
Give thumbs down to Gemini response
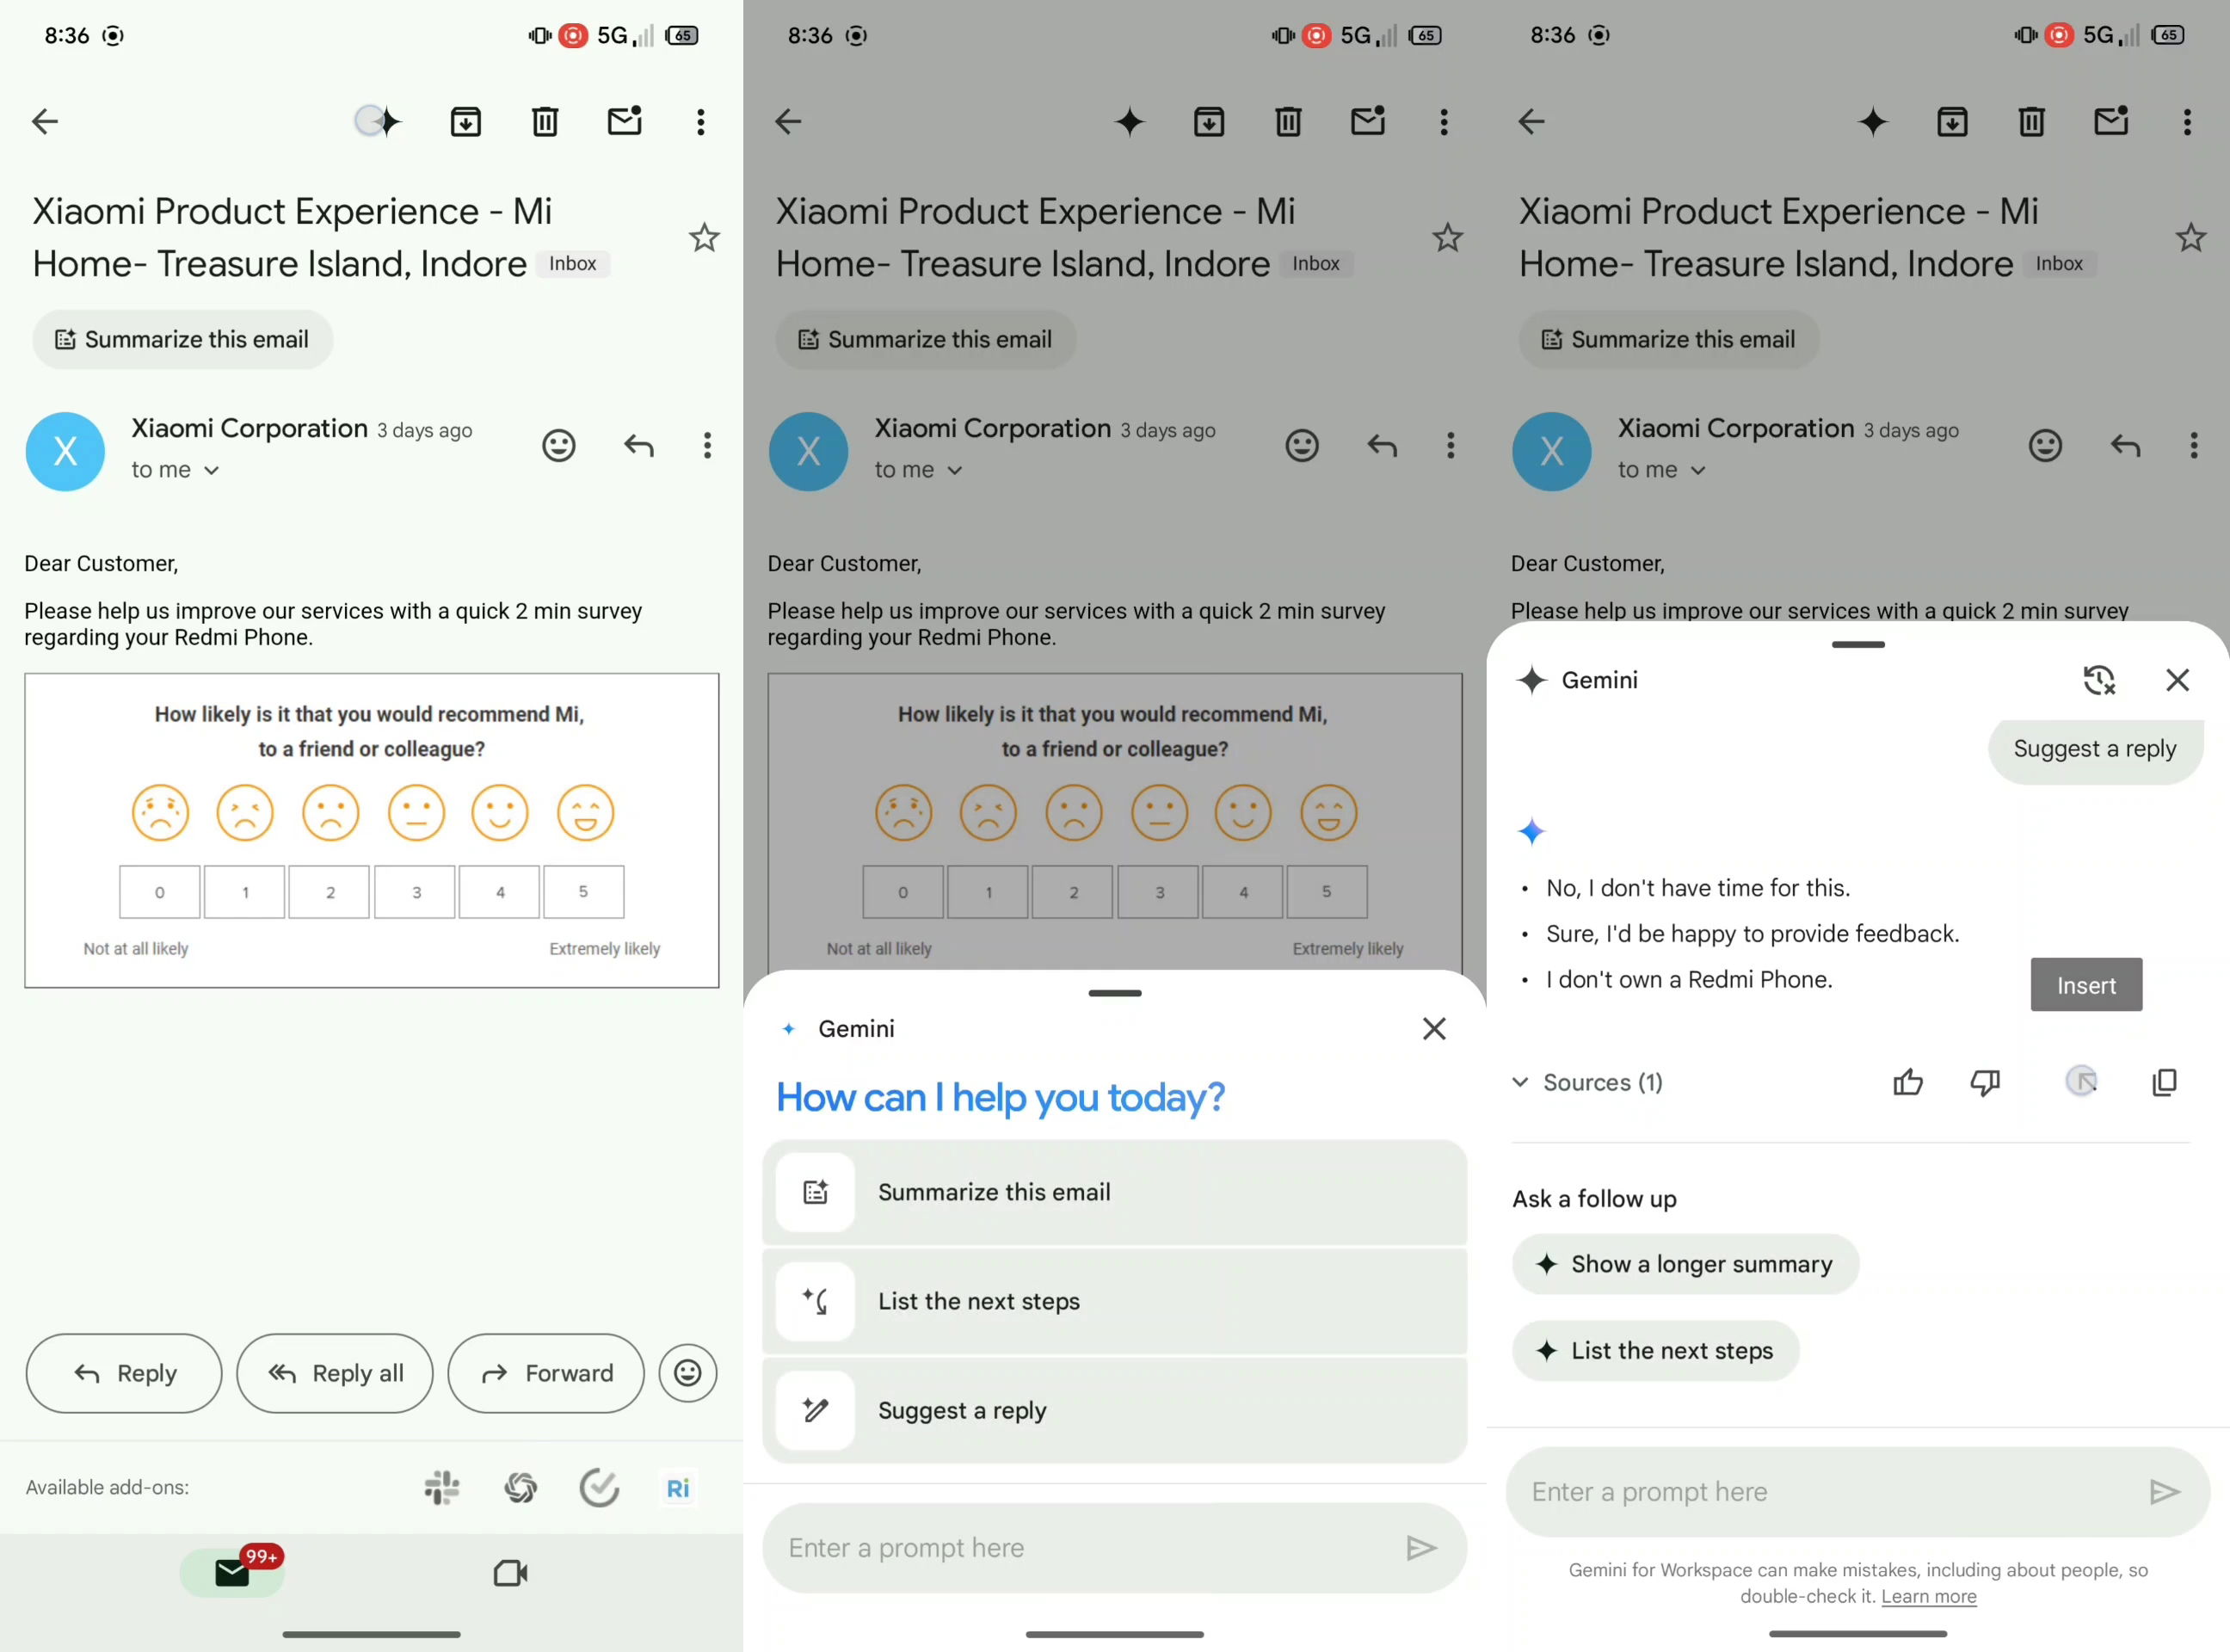click(1985, 1082)
